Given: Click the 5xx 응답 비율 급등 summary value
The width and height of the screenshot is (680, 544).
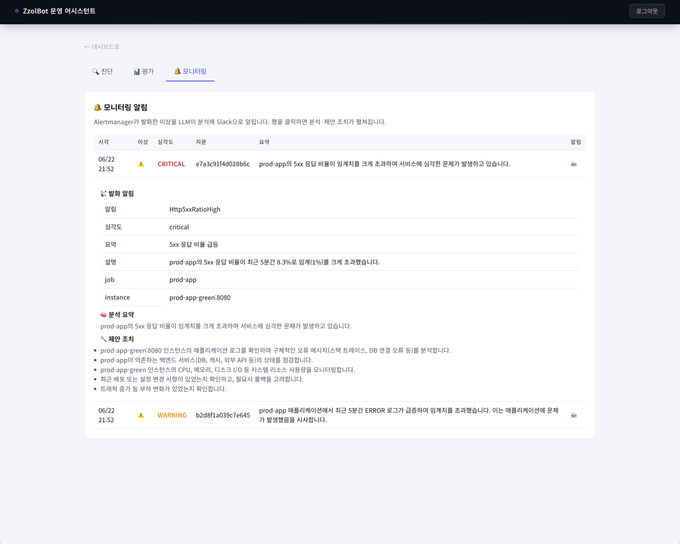Looking at the screenshot, I should [x=193, y=245].
